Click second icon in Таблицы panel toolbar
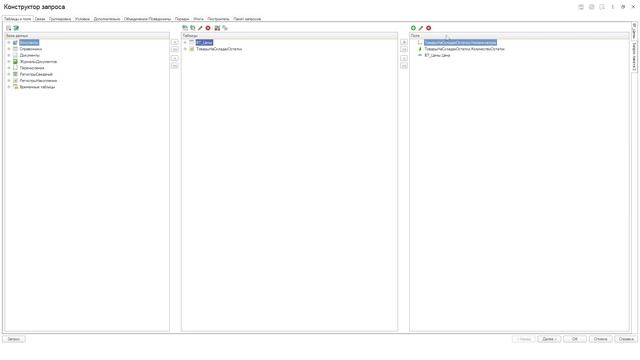640x360 pixels. 193,28
